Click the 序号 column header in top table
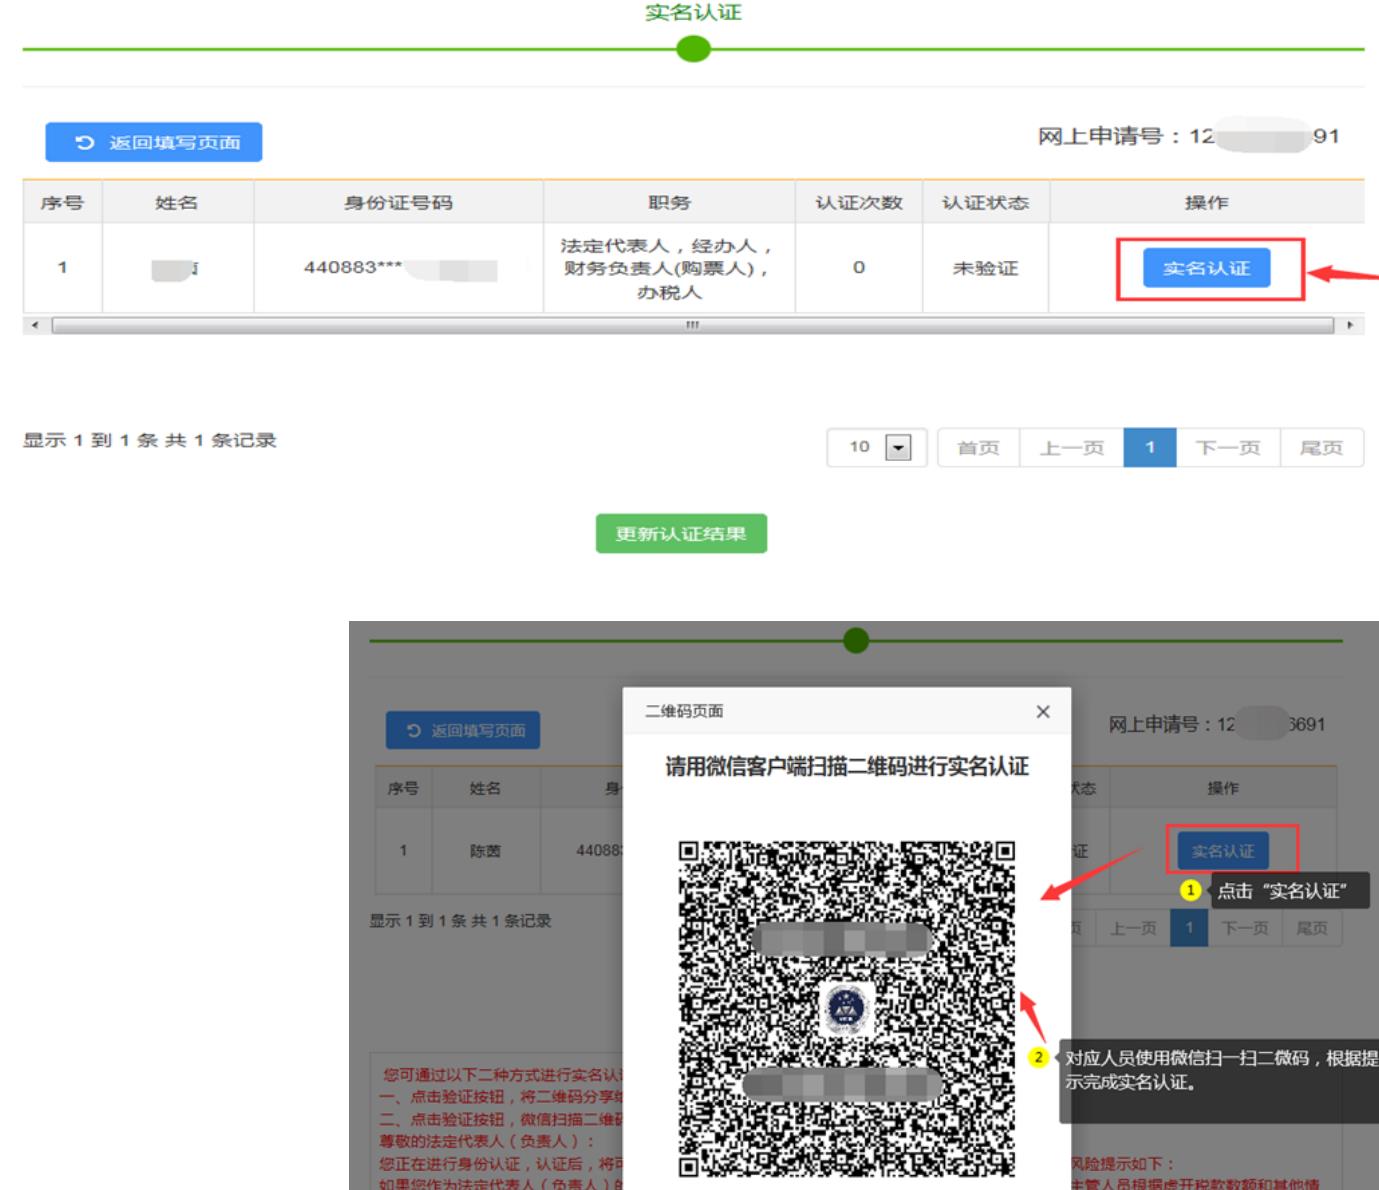 coord(62,202)
